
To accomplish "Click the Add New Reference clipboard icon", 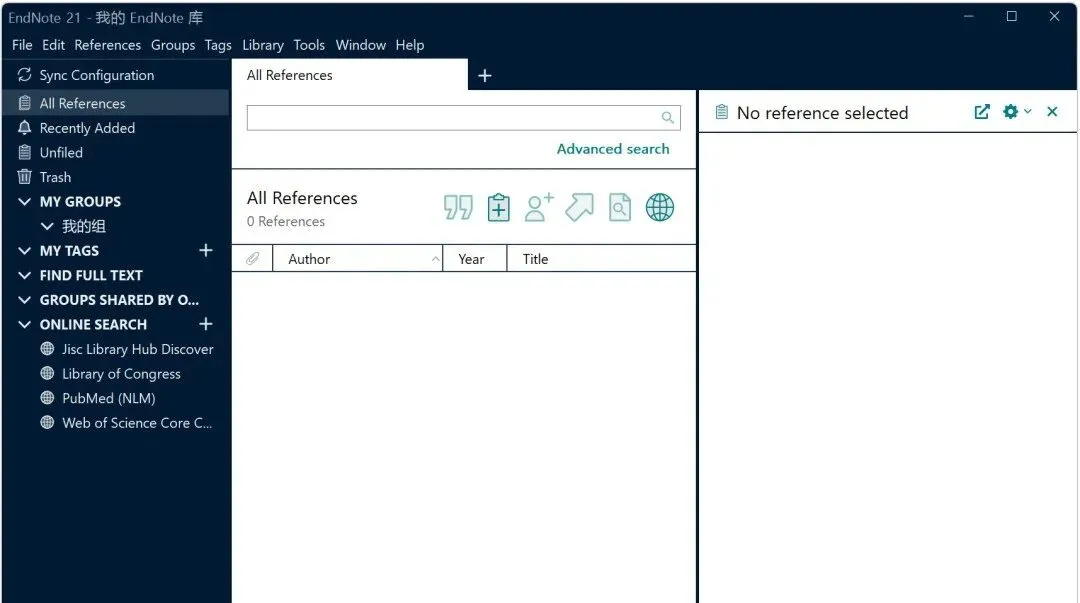I will [x=499, y=207].
